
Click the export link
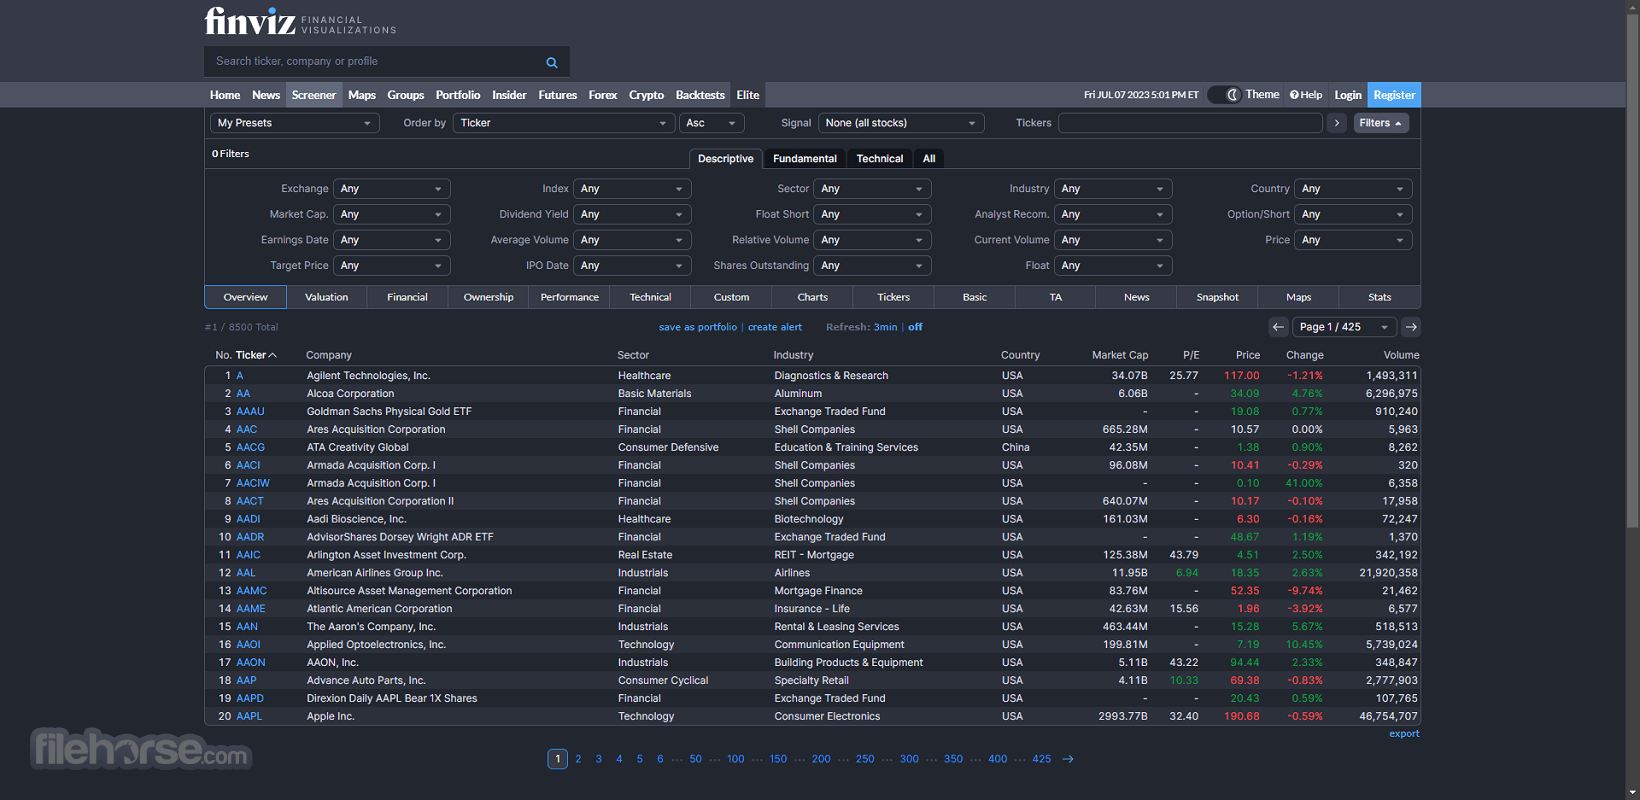[x=1404, y=734]
